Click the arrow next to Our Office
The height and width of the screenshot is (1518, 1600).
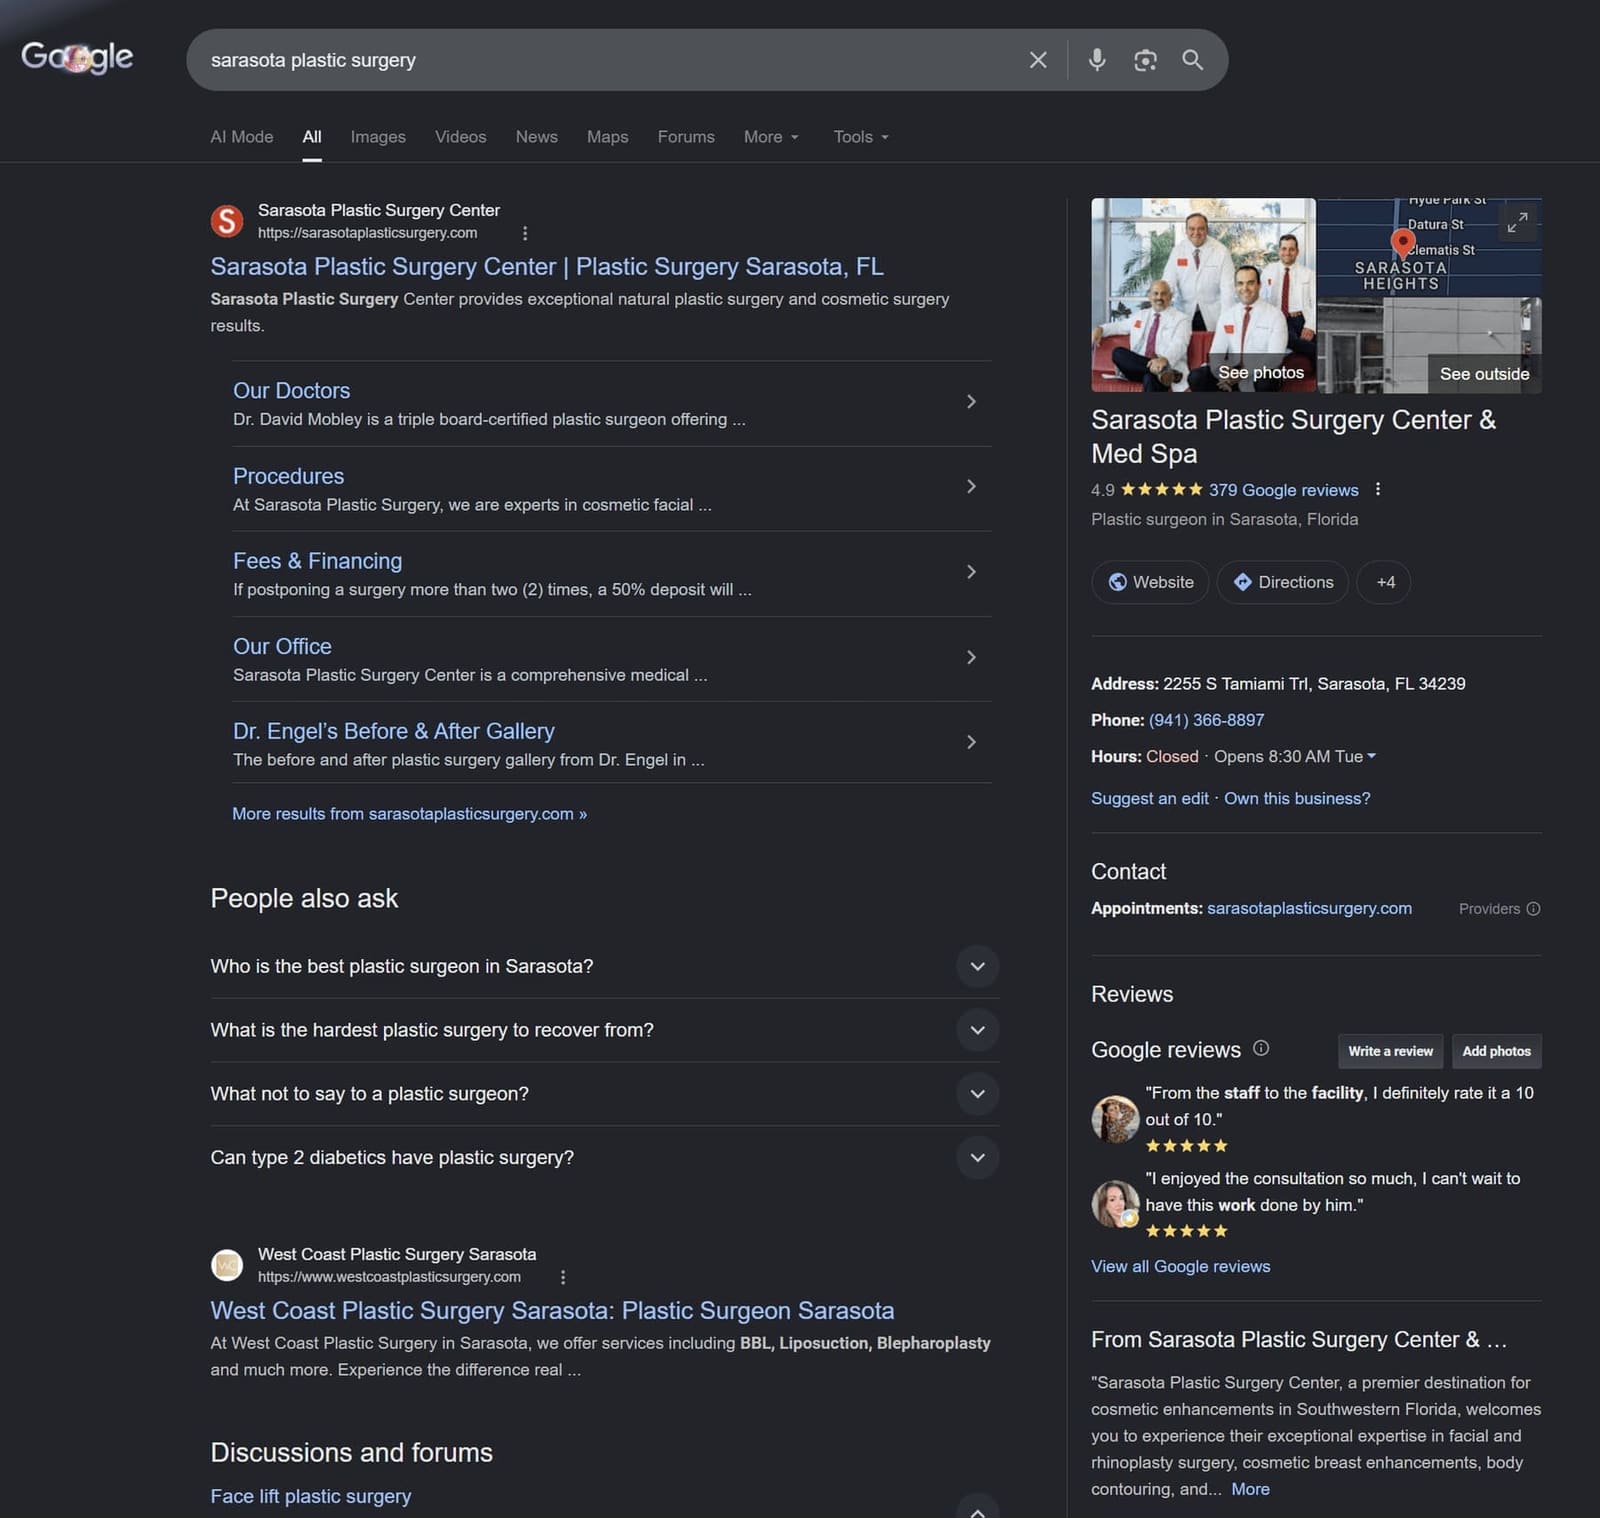click(971, 657)
